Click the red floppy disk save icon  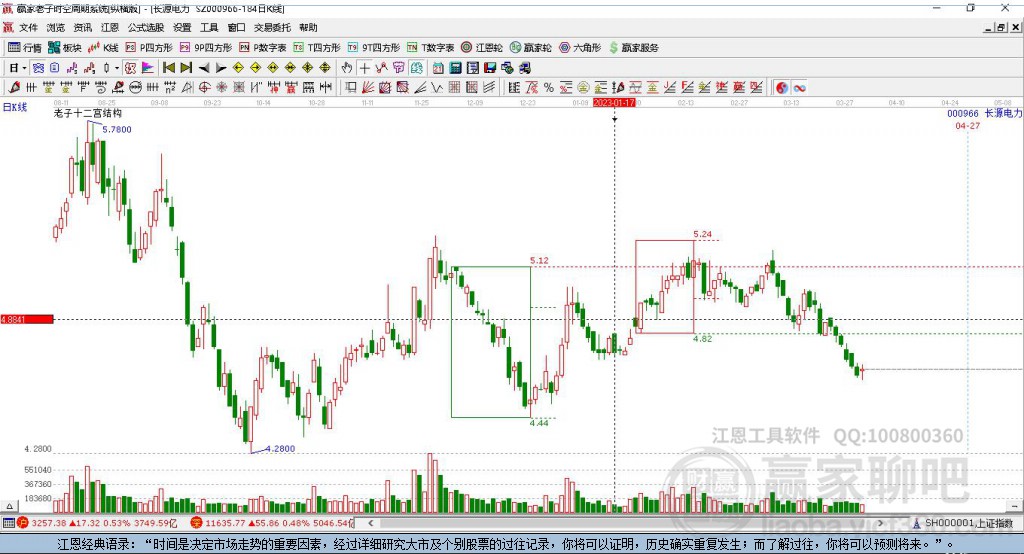click(490, 68)
